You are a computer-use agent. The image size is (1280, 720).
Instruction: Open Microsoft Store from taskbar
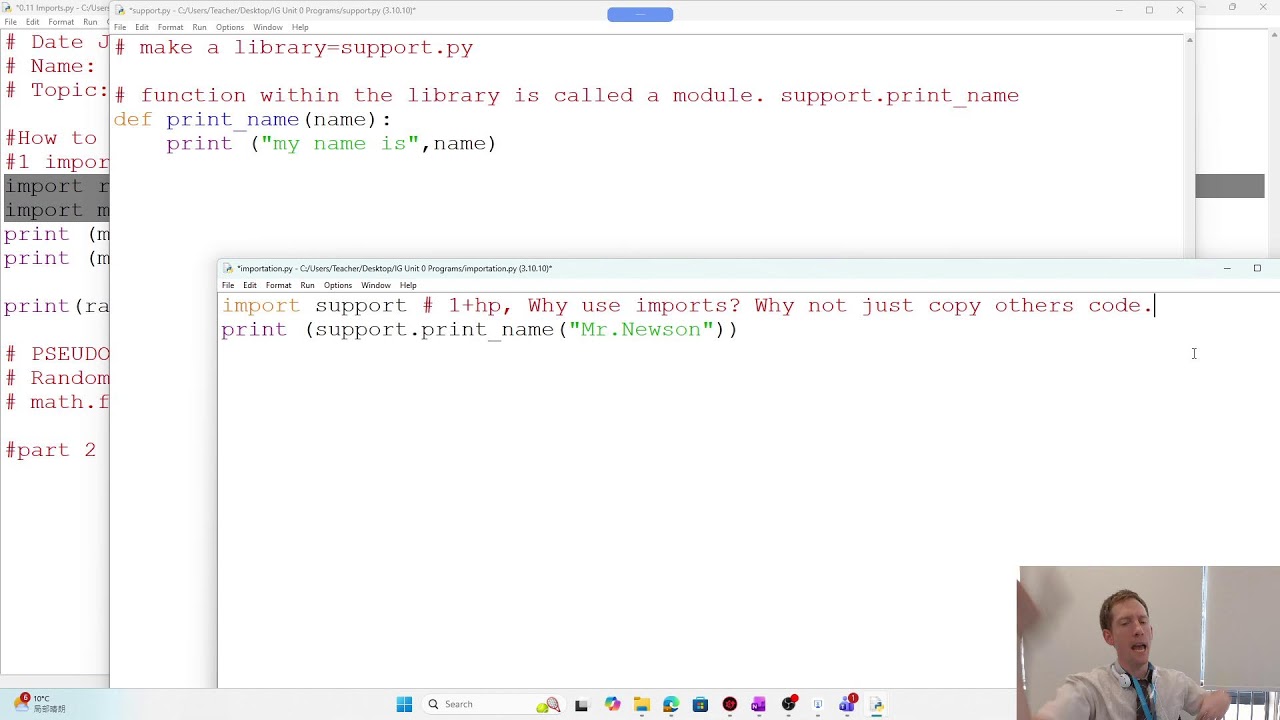click(700, 704)
